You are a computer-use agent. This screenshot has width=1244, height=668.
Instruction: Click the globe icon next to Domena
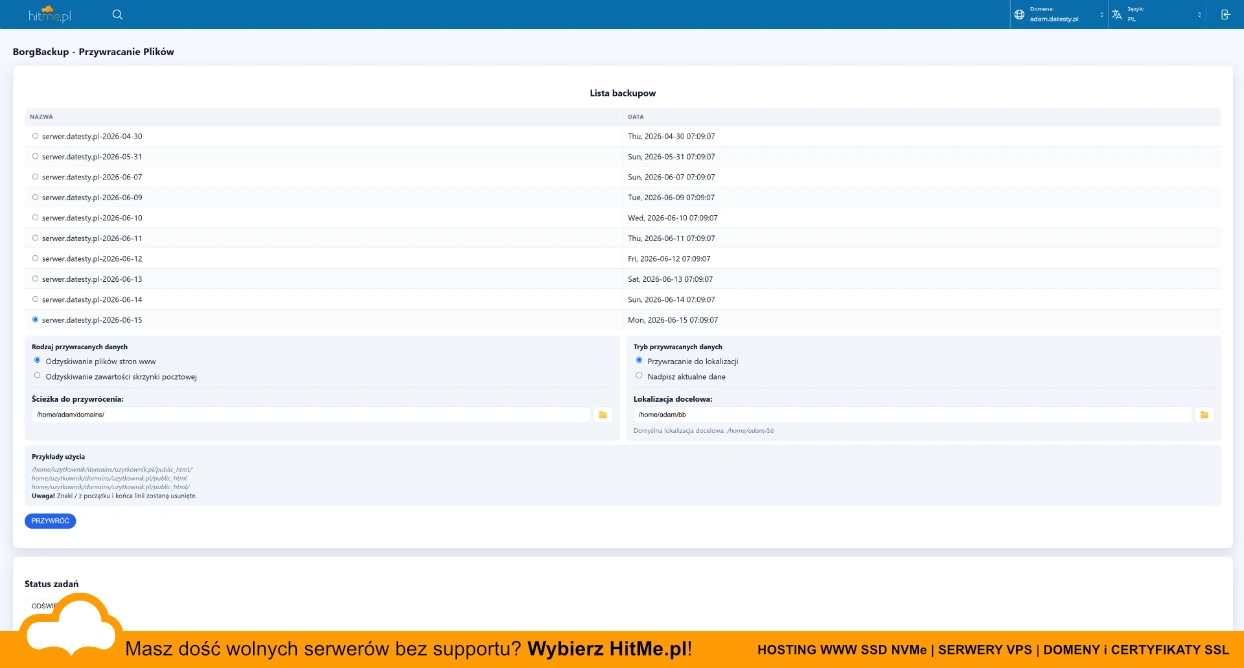[1019, 15]
